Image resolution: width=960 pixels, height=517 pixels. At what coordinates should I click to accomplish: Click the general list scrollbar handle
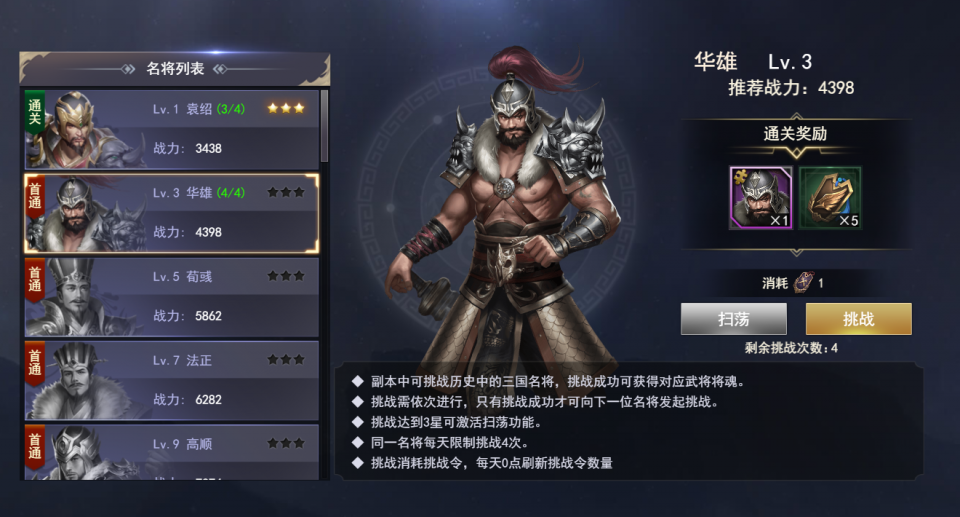324,126
